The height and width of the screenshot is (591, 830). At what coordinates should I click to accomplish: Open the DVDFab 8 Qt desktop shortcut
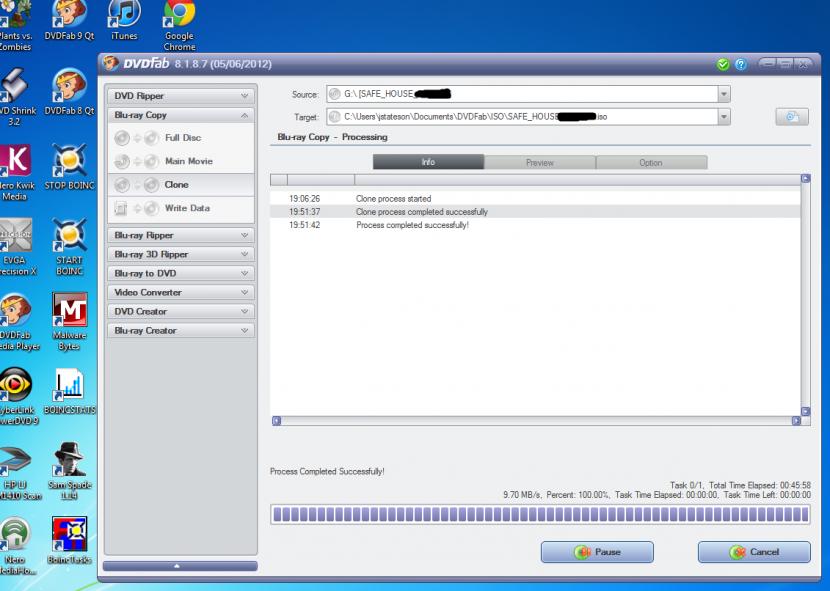tap(69, 92)
